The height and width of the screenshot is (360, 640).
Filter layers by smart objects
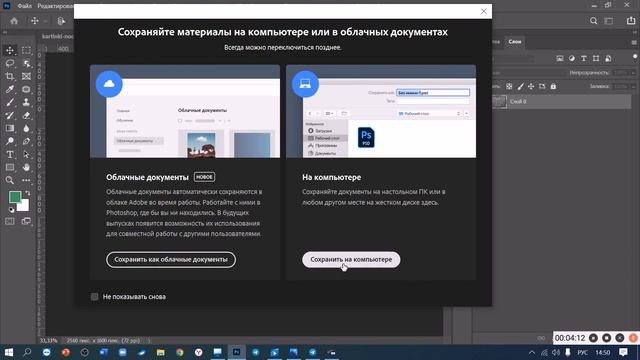[x=608, y=58]
